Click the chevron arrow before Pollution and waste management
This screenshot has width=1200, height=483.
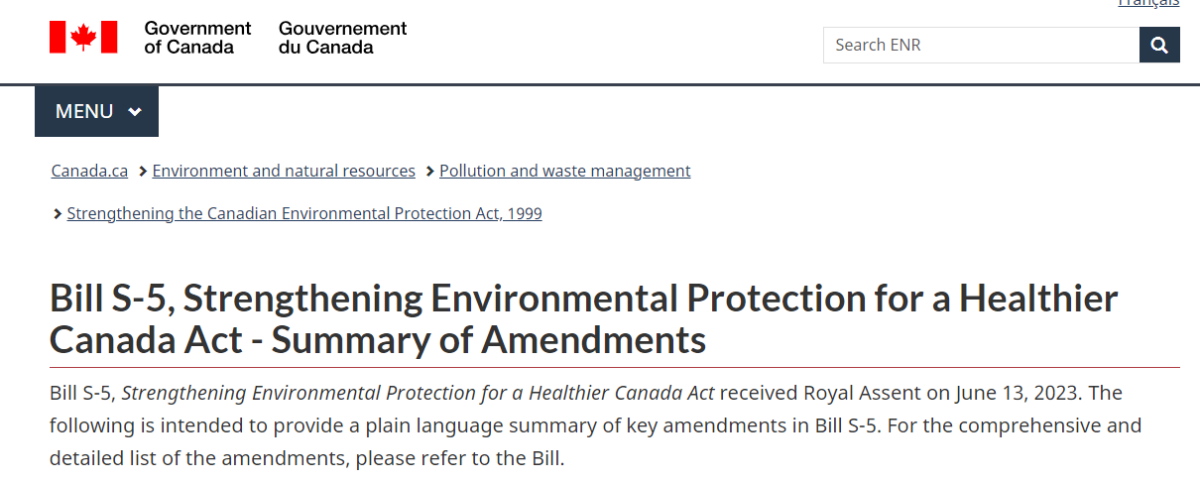click(430, 171)
